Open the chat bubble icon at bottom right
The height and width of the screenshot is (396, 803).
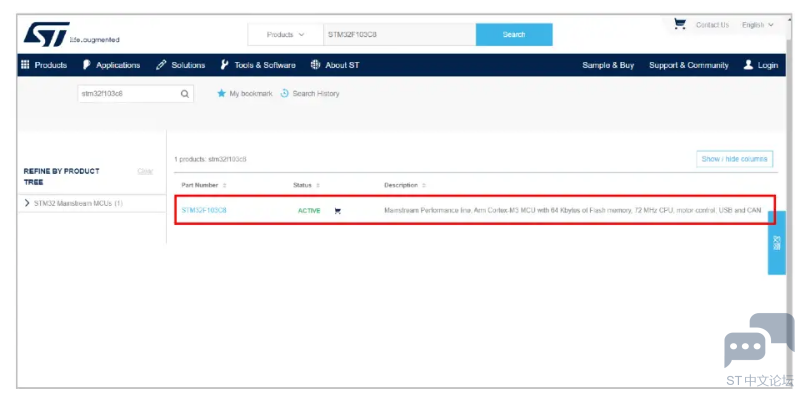coord(759,340)
